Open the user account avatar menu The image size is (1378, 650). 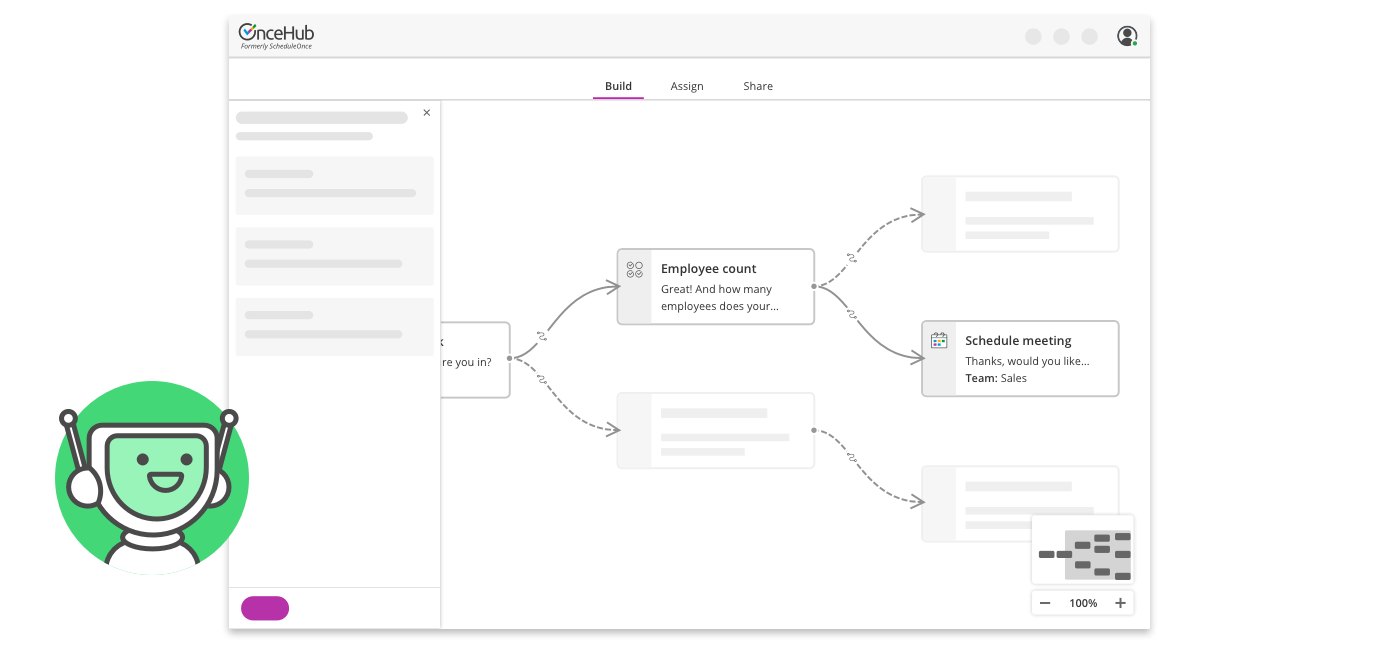point(1127,35)
